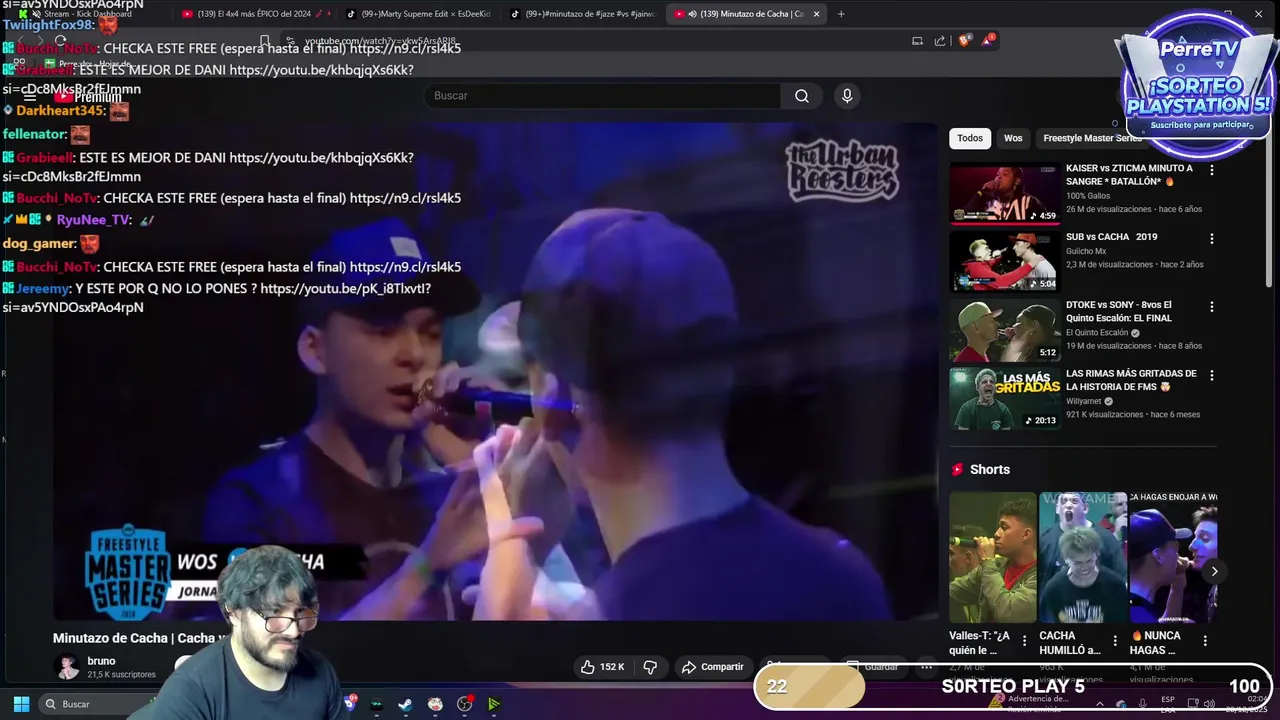
Task: Select the Freestyle Master Series filter chip
Action: (x=1092, y=138)
